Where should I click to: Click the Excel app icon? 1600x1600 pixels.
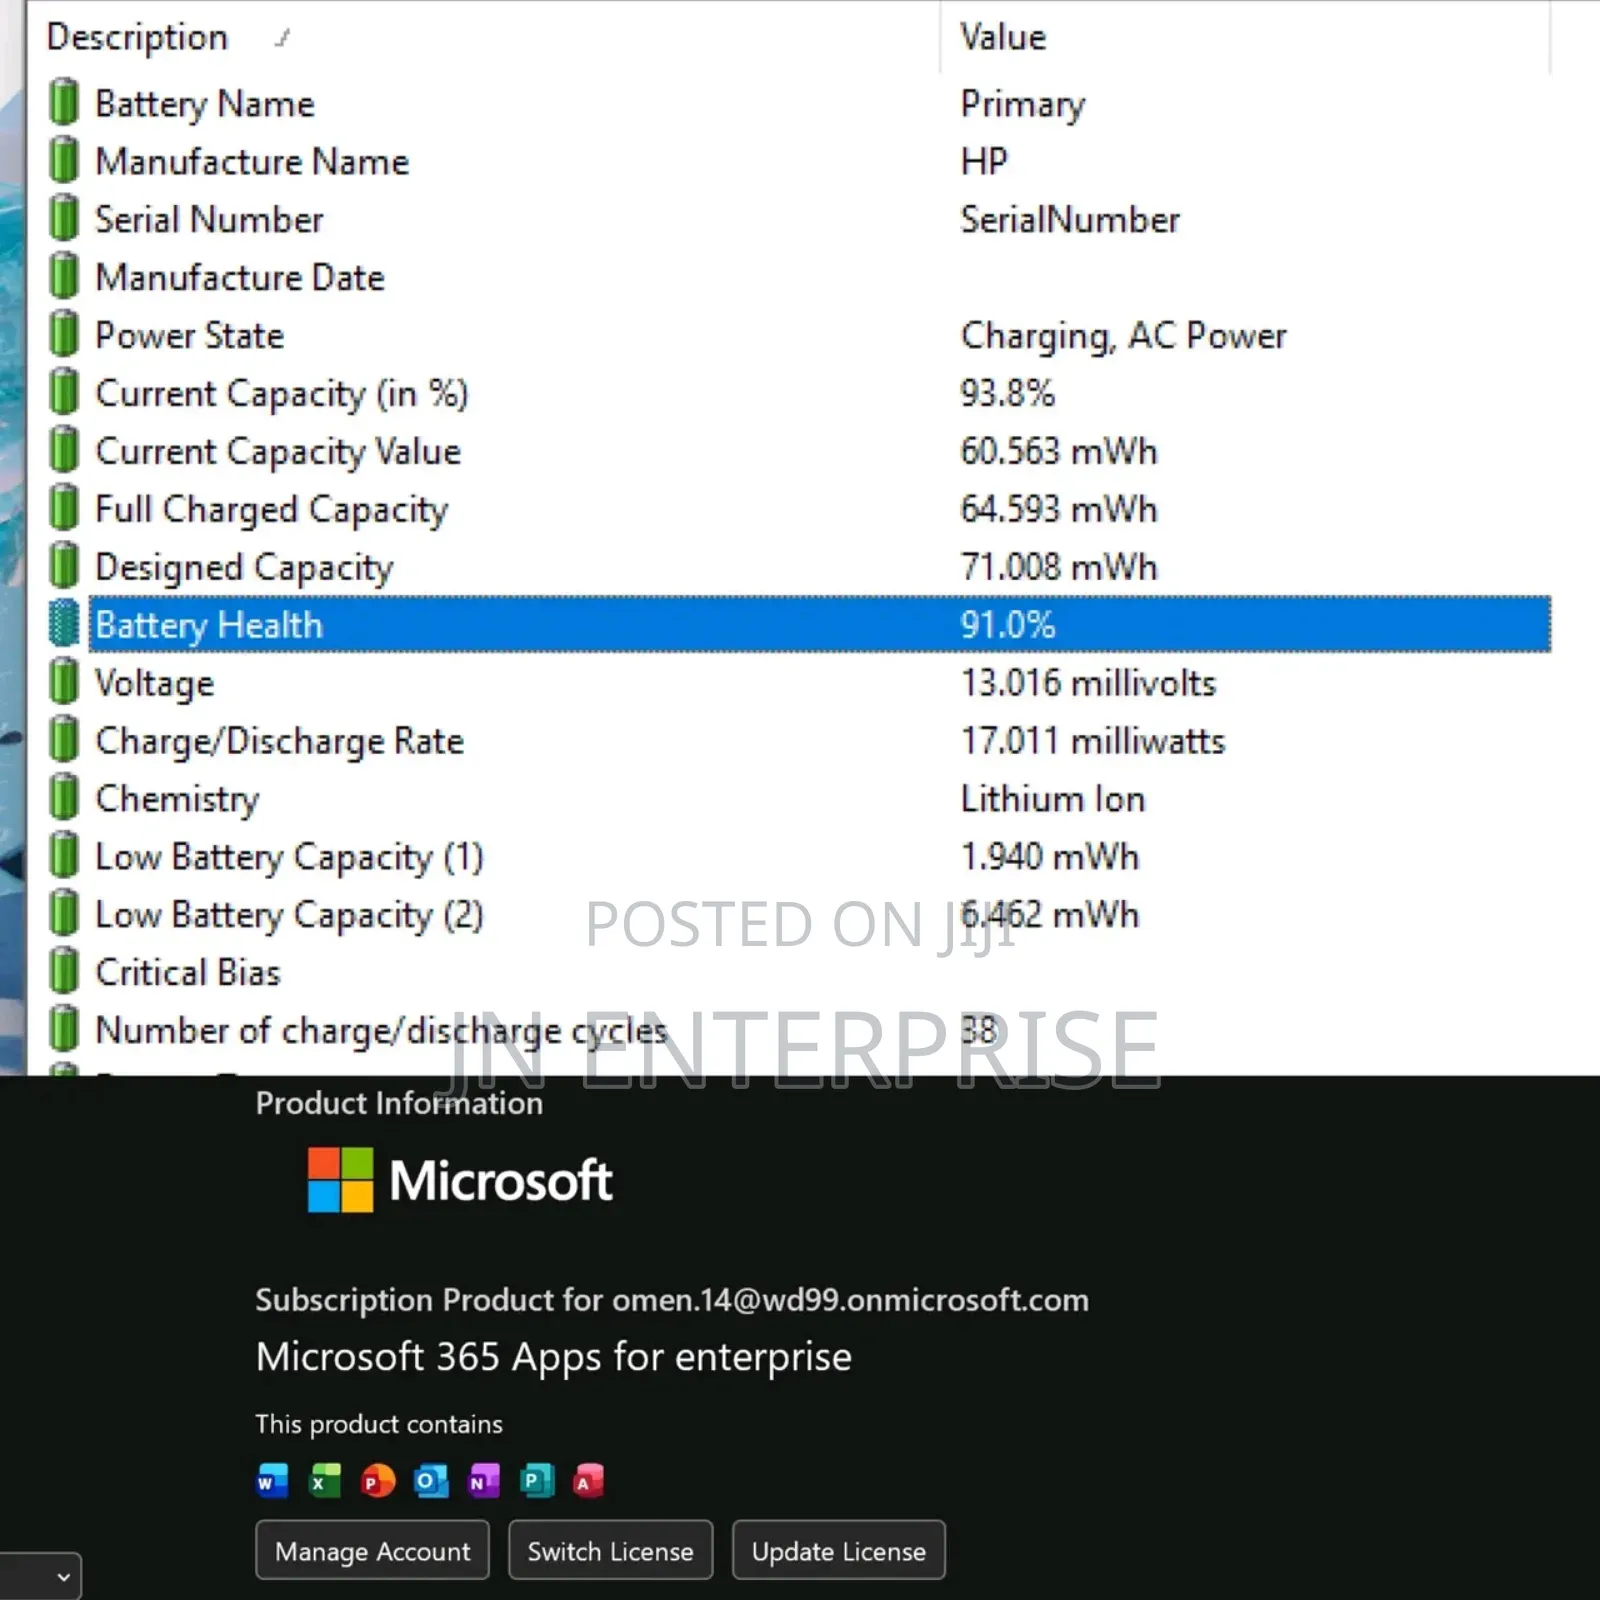[x=325, y=1481]
